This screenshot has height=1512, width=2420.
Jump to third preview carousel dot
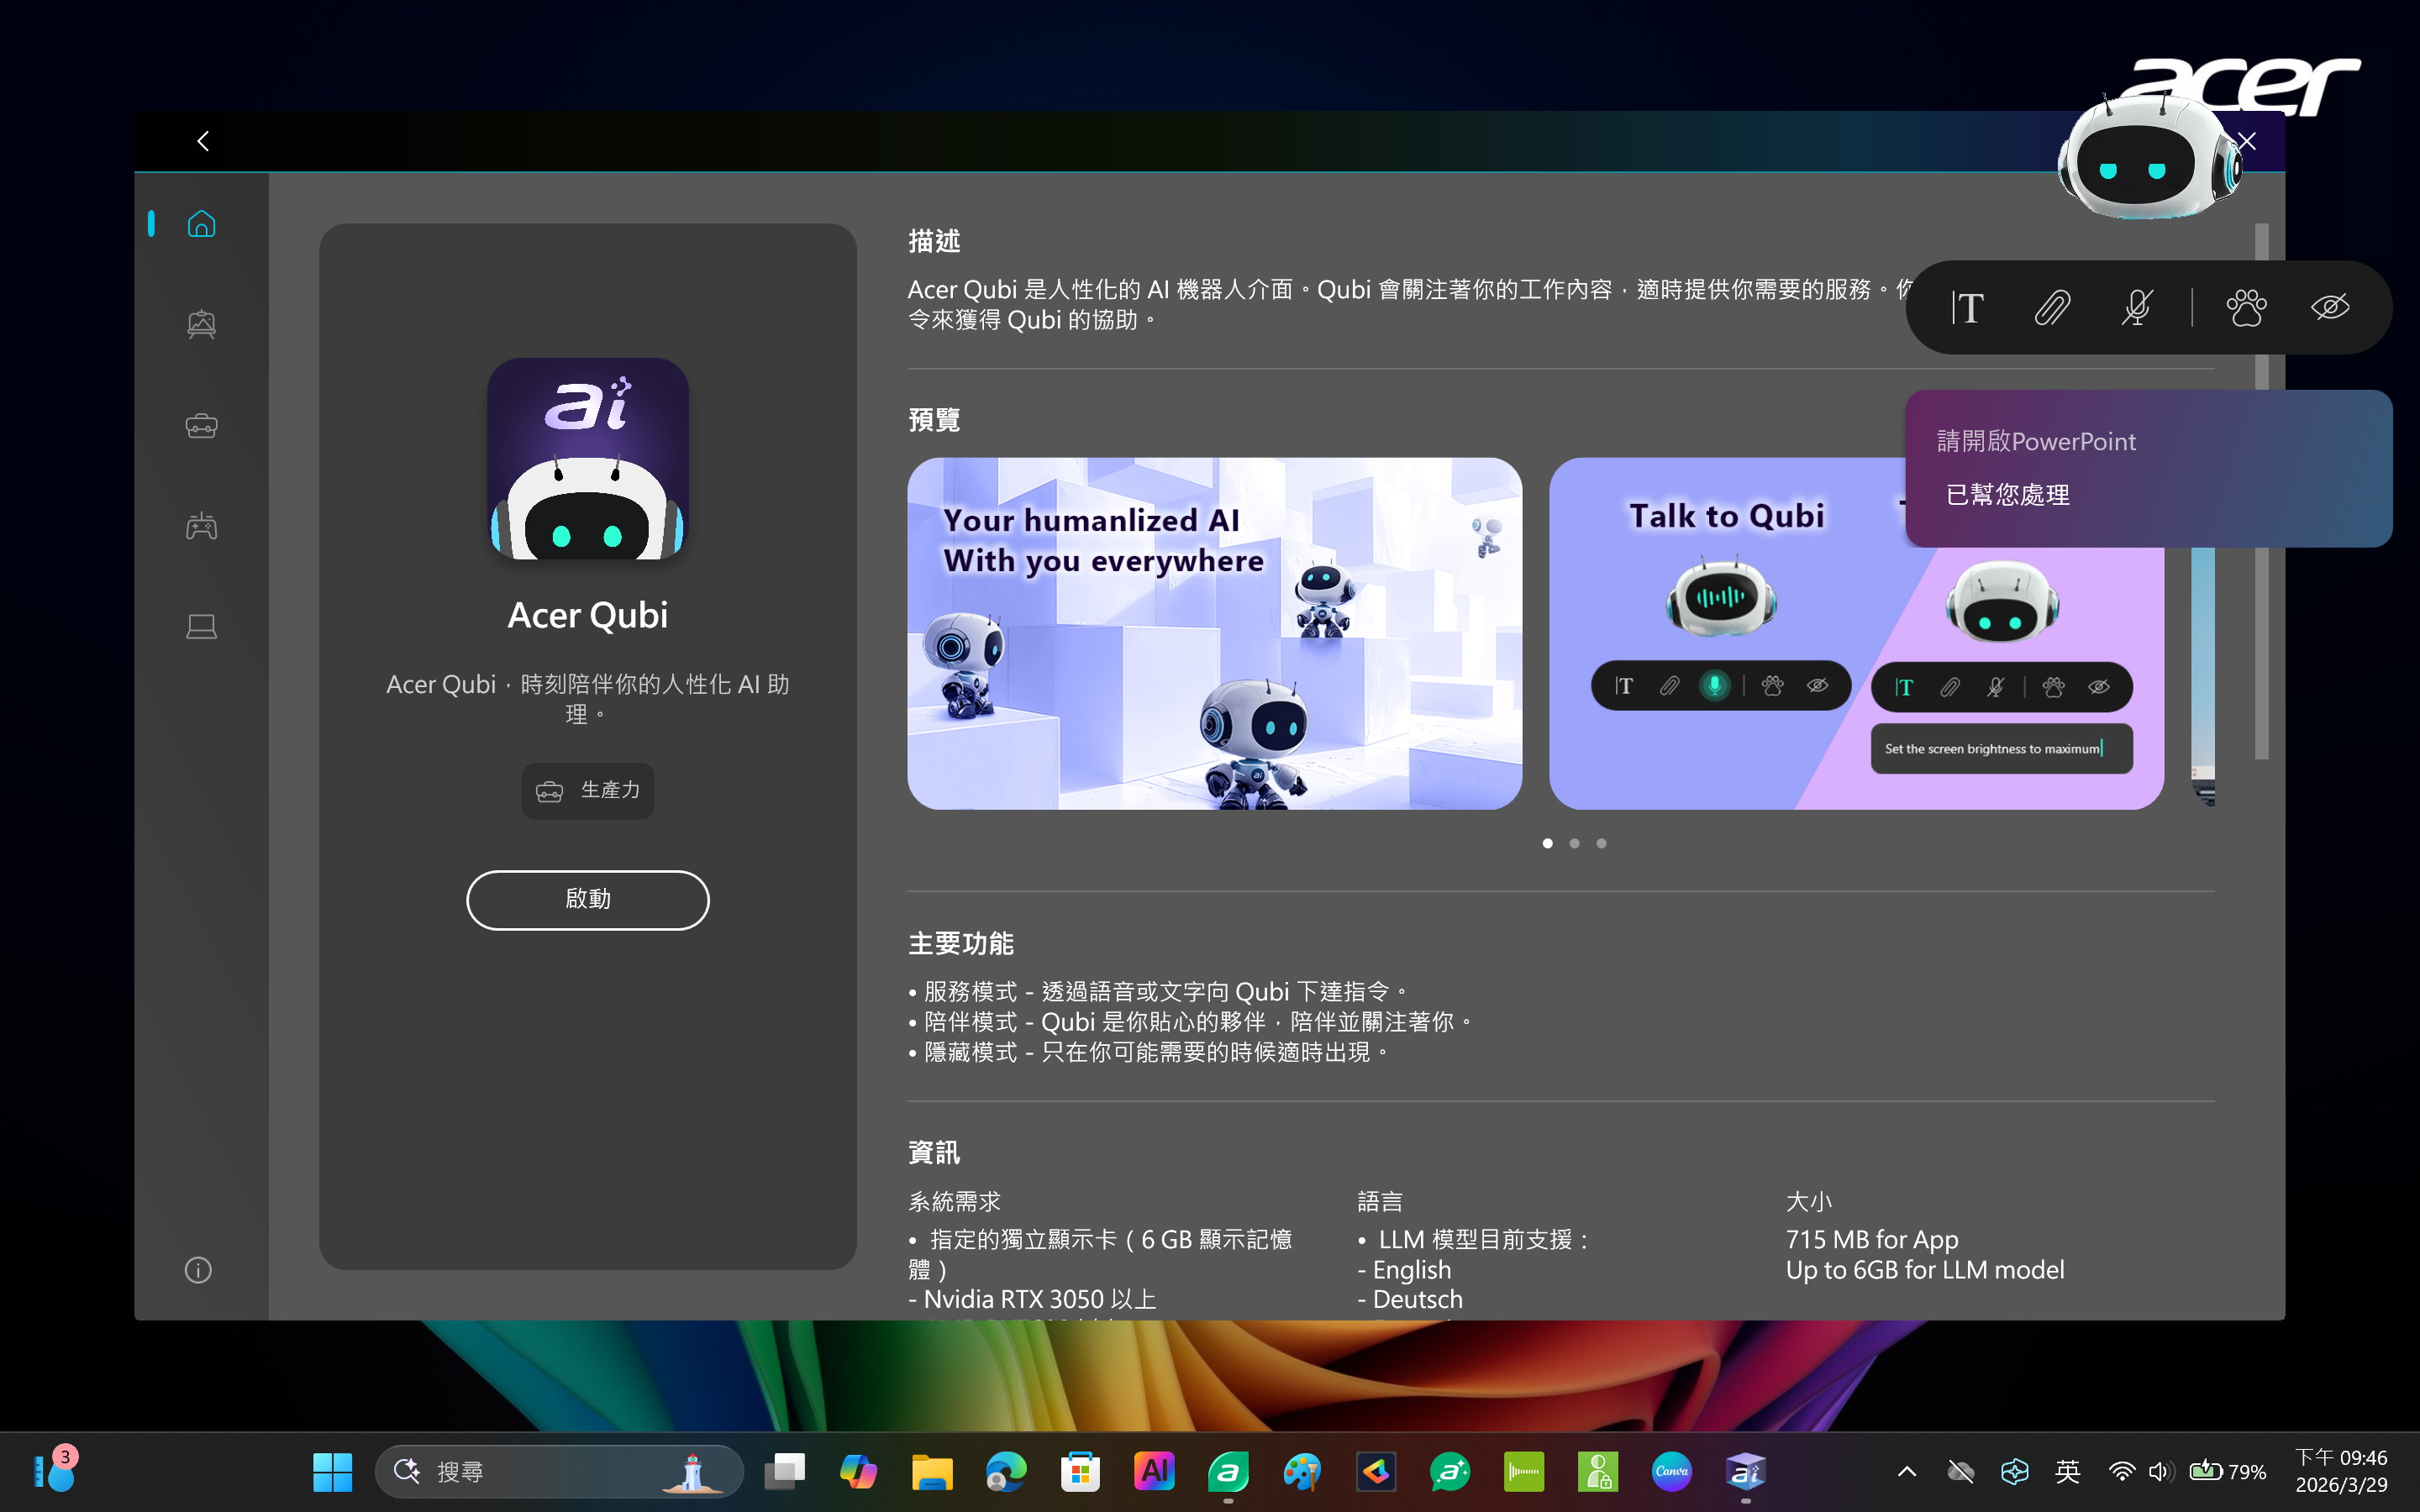[x=1601, y=843]
